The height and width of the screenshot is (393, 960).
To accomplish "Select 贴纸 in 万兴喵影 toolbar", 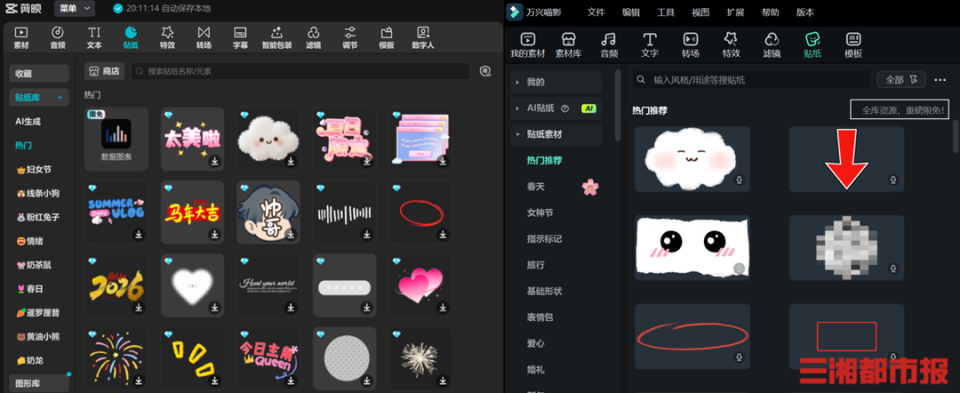I will tap(812, 45).
